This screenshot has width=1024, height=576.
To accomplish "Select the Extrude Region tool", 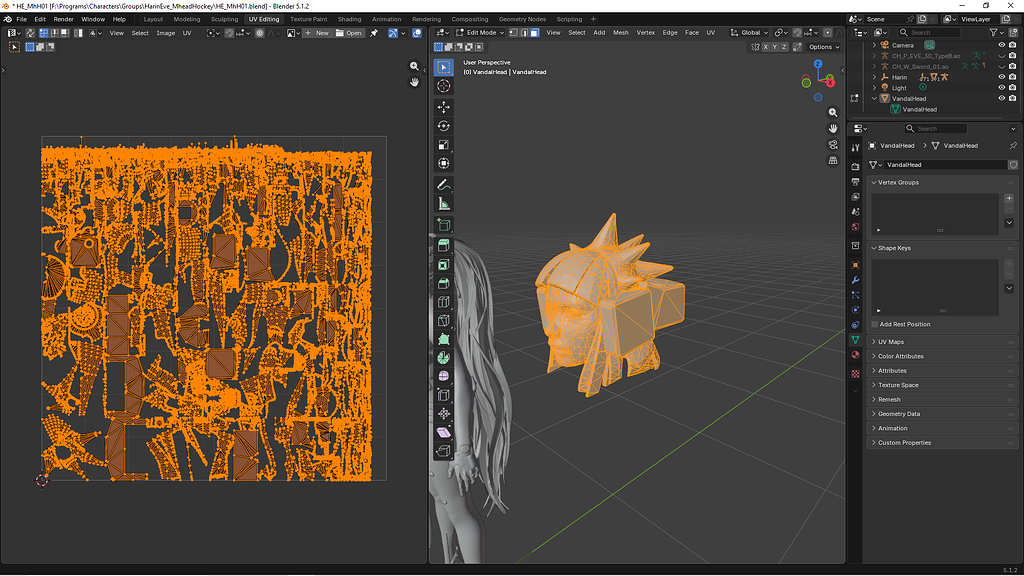I will (x=443, y=246).
